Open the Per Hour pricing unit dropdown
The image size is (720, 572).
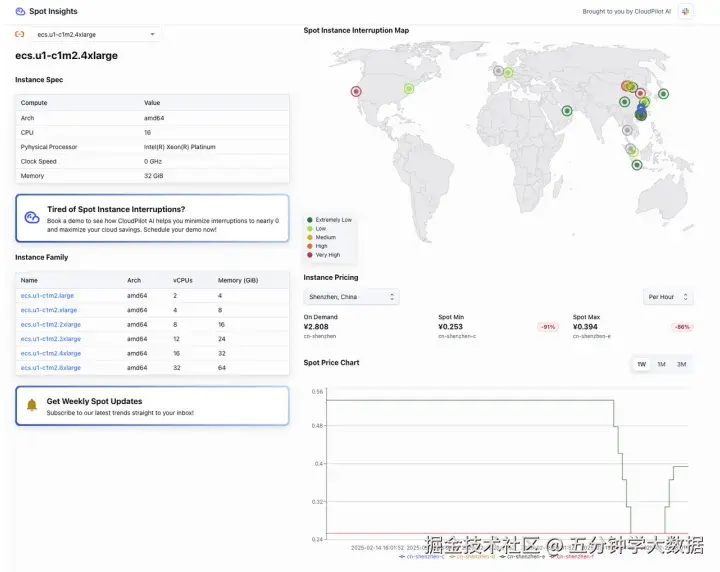pyautogui.click(x=668, y=297)
